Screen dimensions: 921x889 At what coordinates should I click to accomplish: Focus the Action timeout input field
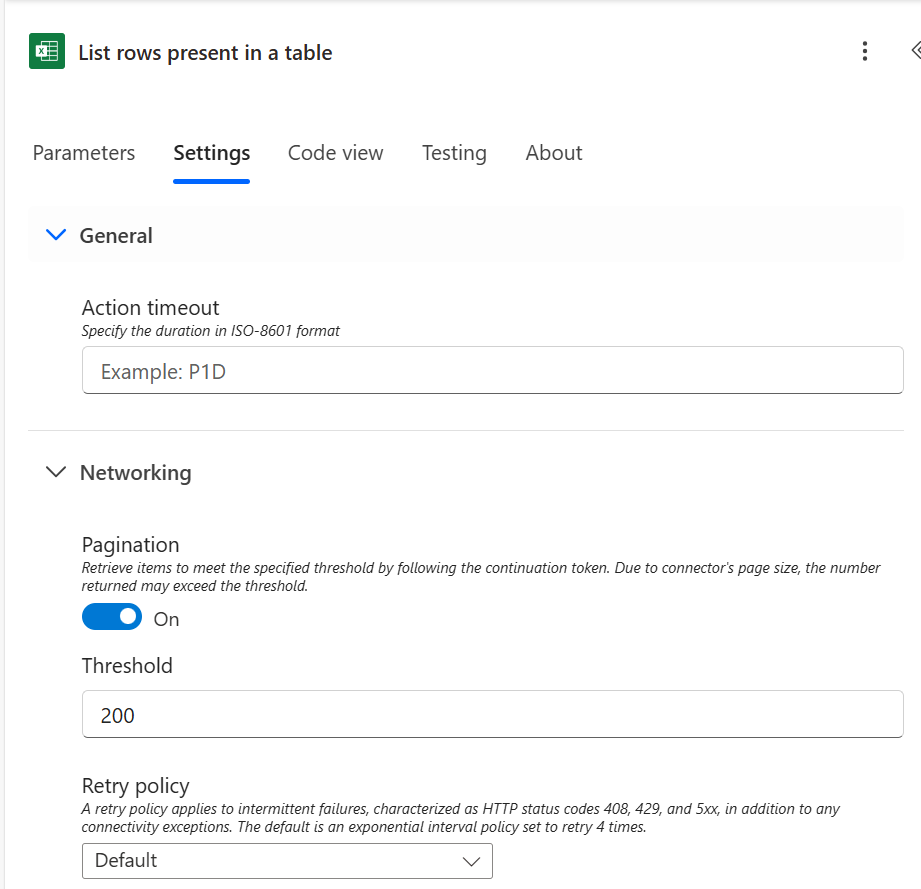click(492, 371)
